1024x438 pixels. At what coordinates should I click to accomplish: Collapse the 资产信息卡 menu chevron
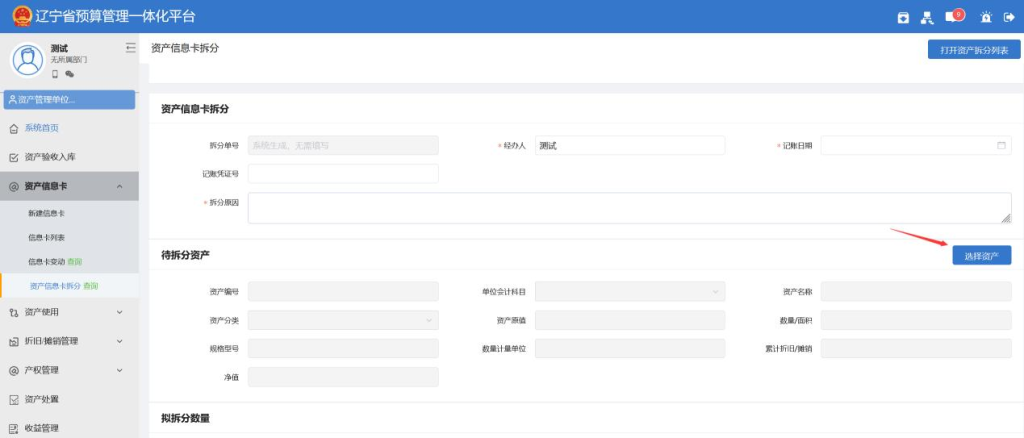point(120,187)
